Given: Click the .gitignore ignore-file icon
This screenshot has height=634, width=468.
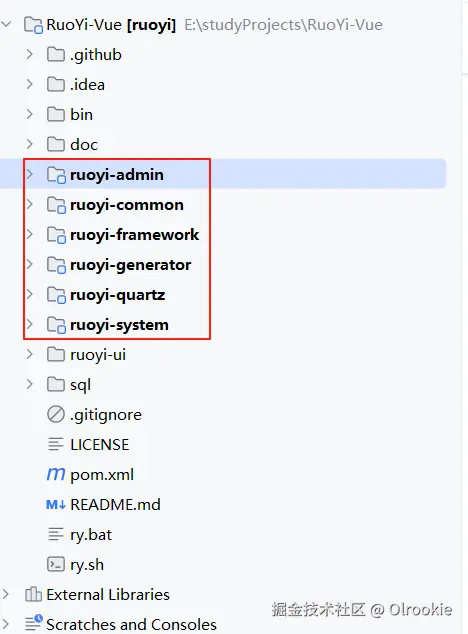Looking at the screenshot, I should pyautogui.click(x=56, y=414).
